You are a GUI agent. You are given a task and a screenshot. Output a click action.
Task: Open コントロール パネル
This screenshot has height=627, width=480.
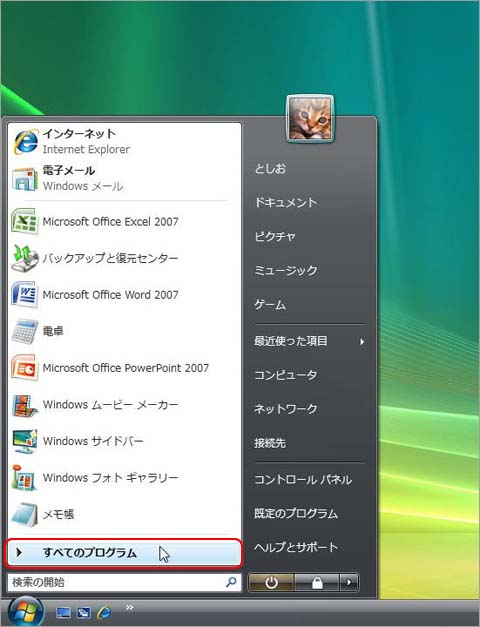pos(303,479)
